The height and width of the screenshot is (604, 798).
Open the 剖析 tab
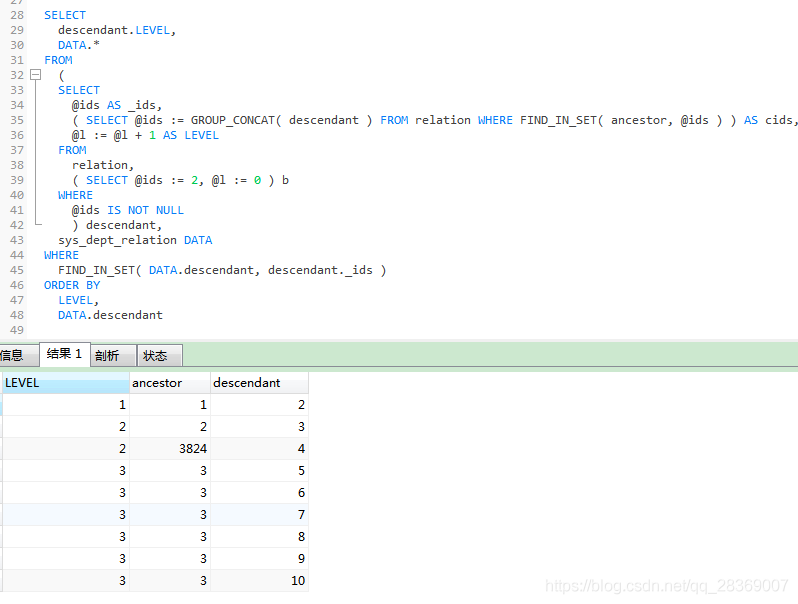coord(107,355)
